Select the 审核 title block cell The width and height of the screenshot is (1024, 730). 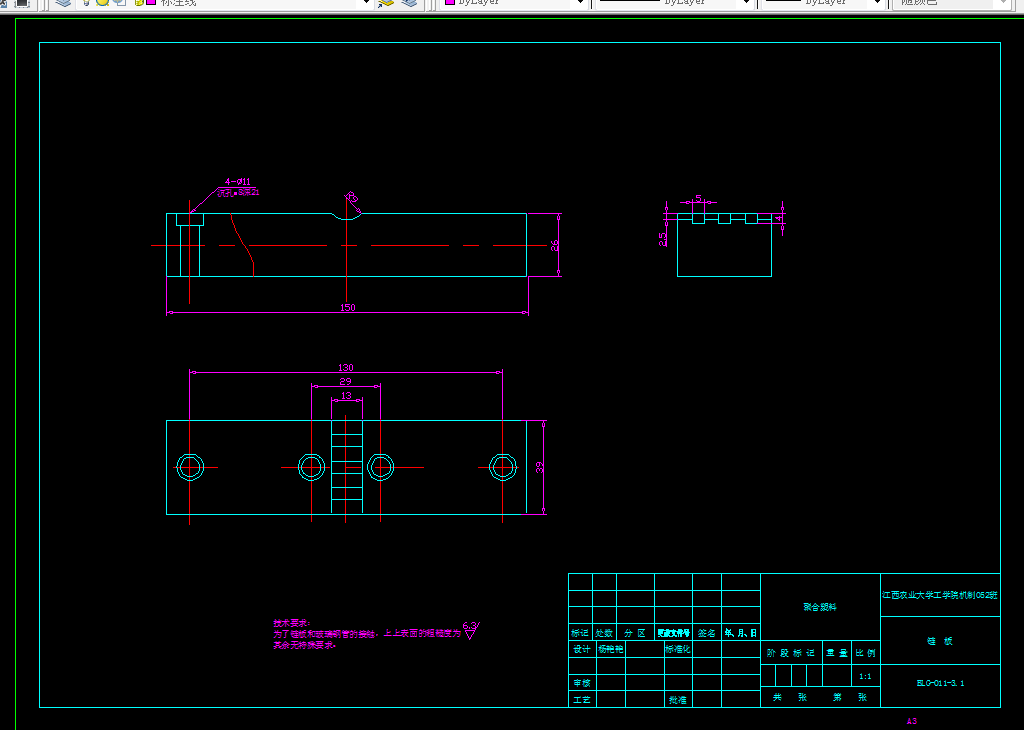[582, 683]
